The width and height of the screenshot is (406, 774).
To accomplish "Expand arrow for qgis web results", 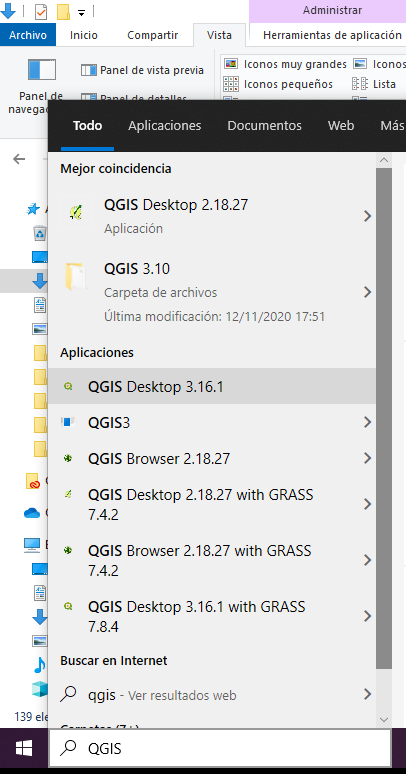I will click(x=367, y=695).
